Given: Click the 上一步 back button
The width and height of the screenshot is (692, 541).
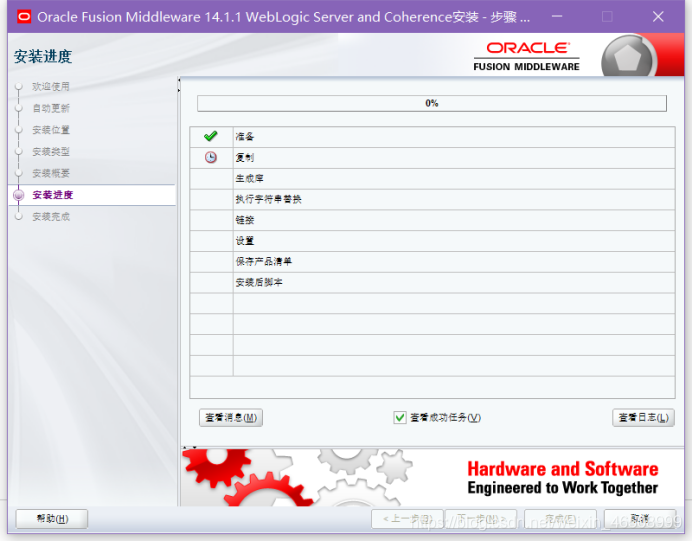Looking at the screenshot, I should click(x=407, y=518).
